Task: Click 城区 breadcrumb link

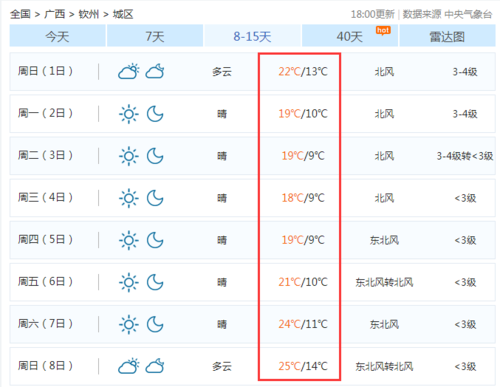Action: click(x=123, y=14)
